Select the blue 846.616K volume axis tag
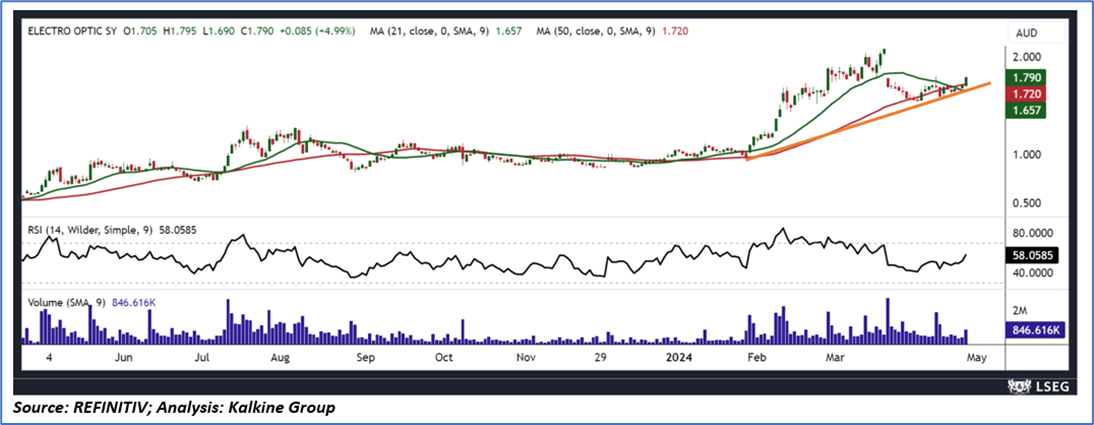1094x425 pixels. pyautogui.click(x=1034, y=331)
